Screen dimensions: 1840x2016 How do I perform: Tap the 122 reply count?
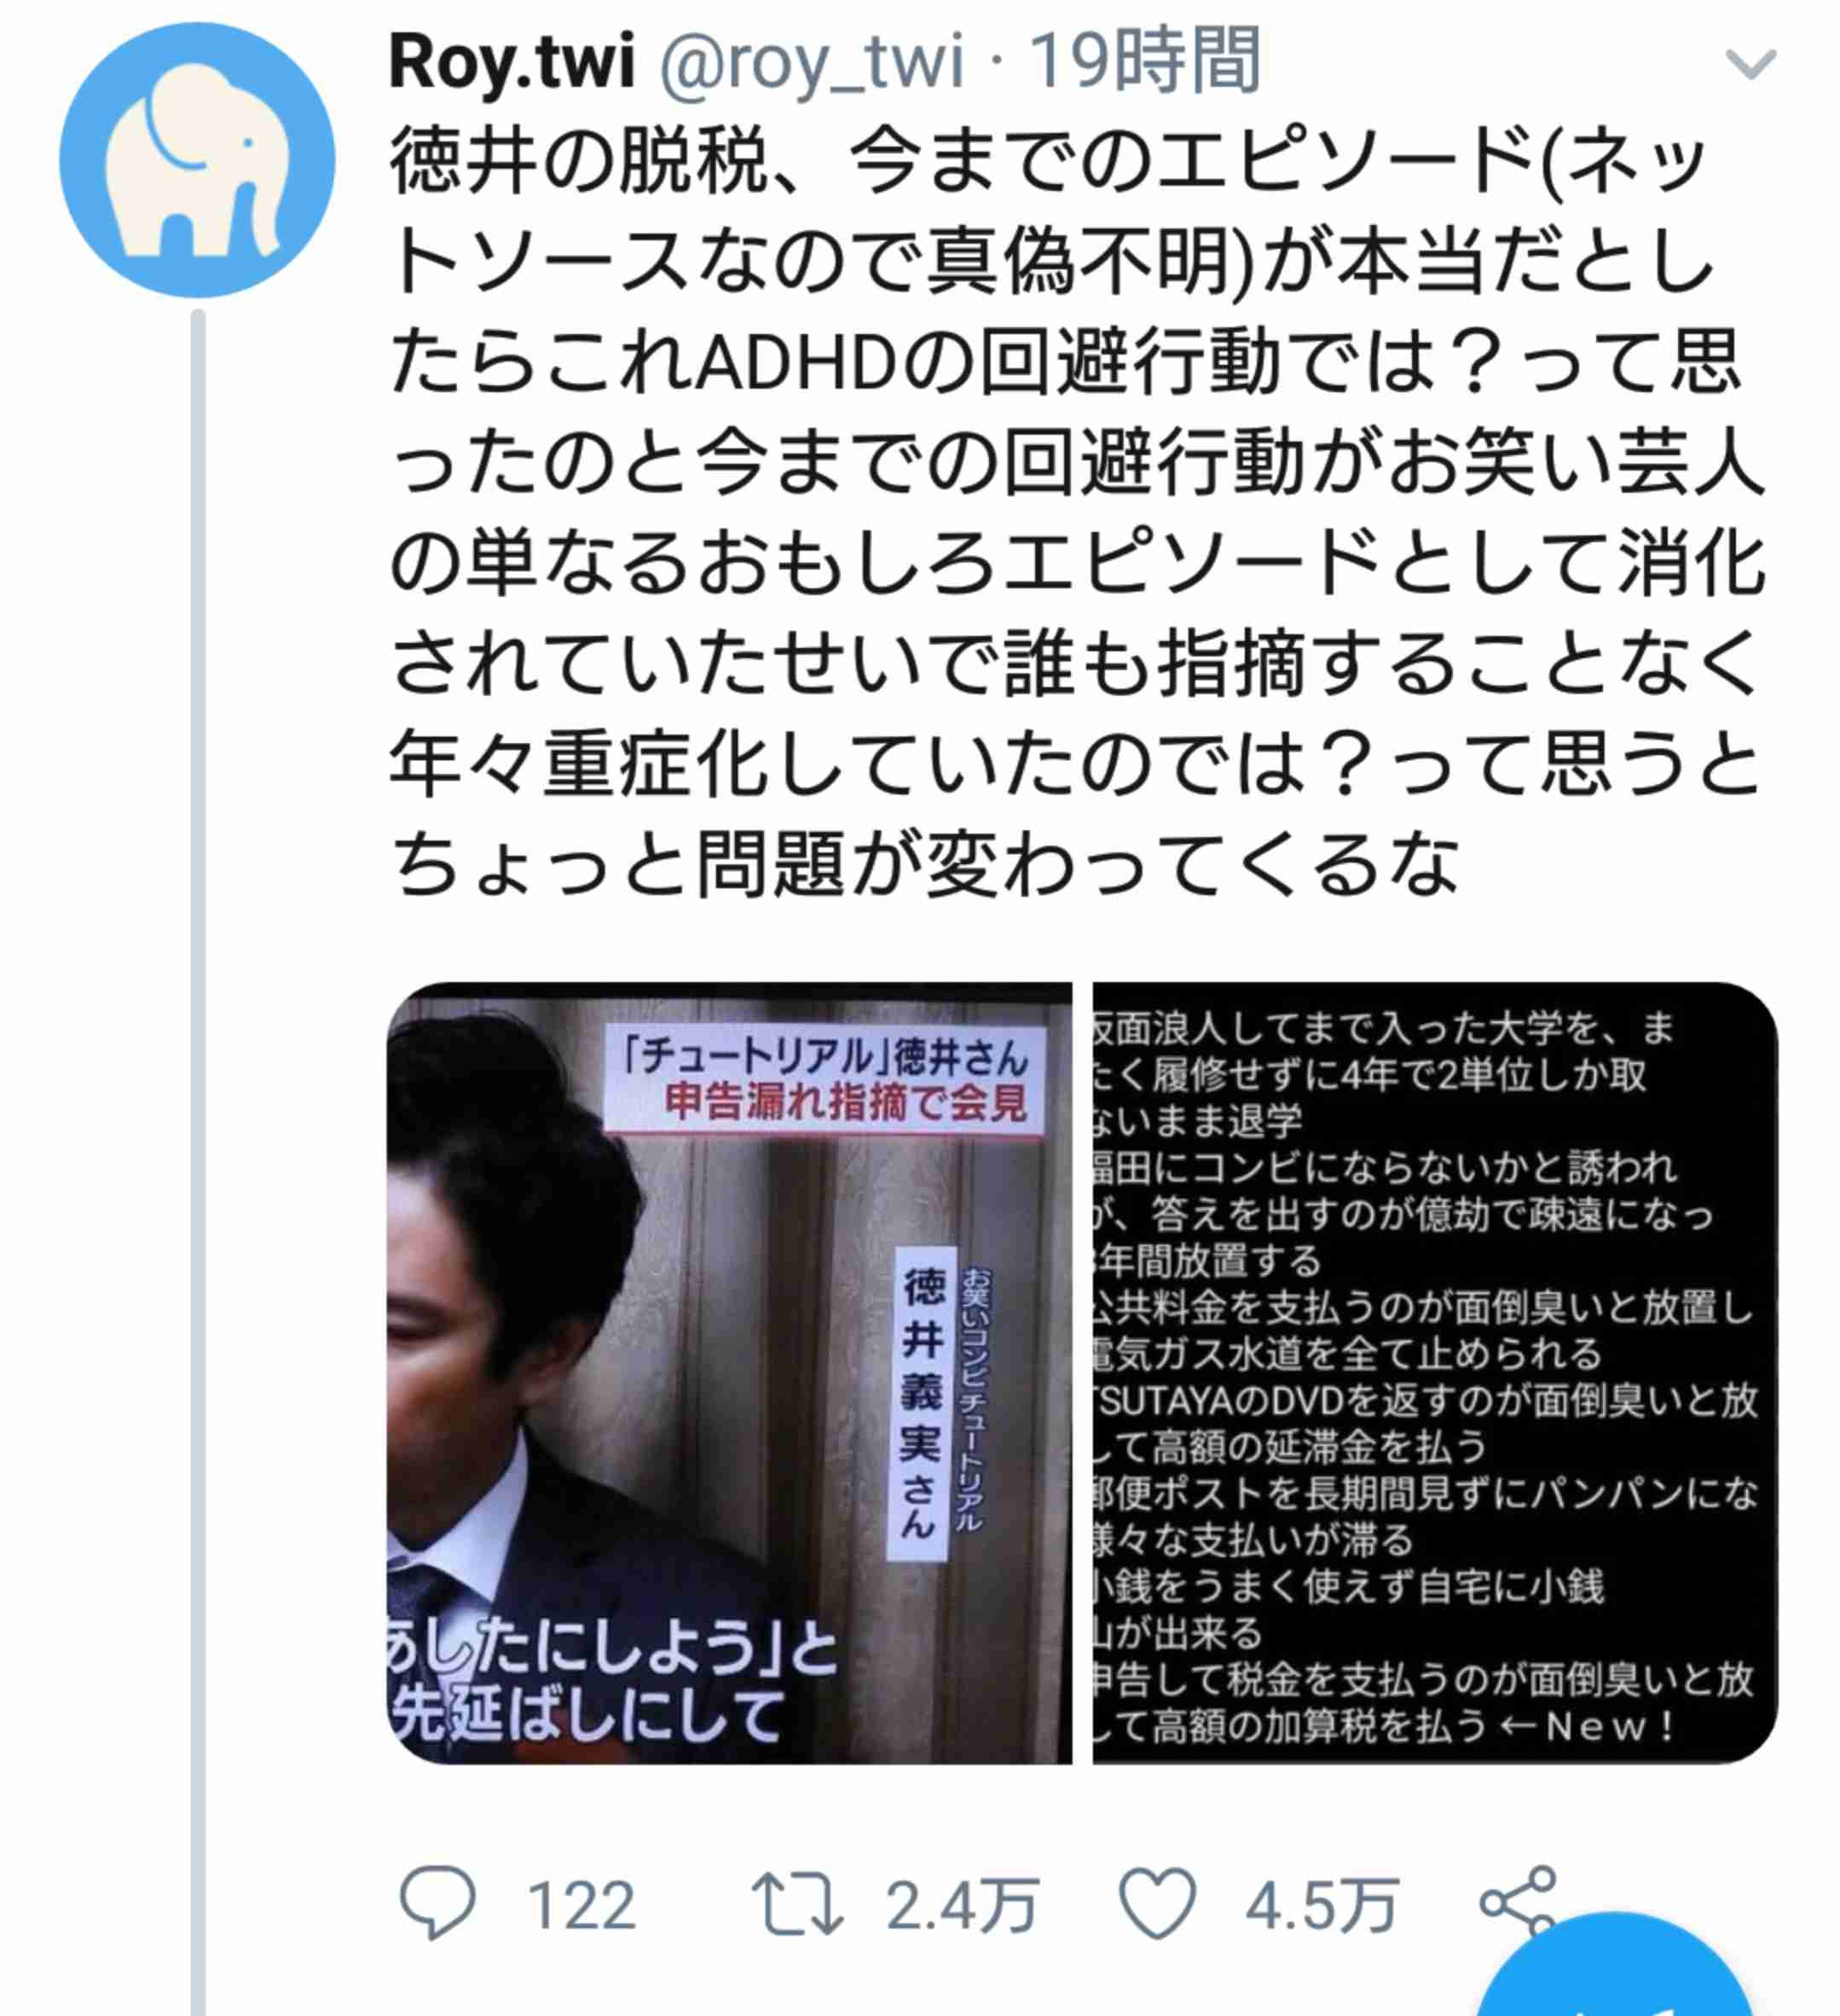[x=581, y=1906]
